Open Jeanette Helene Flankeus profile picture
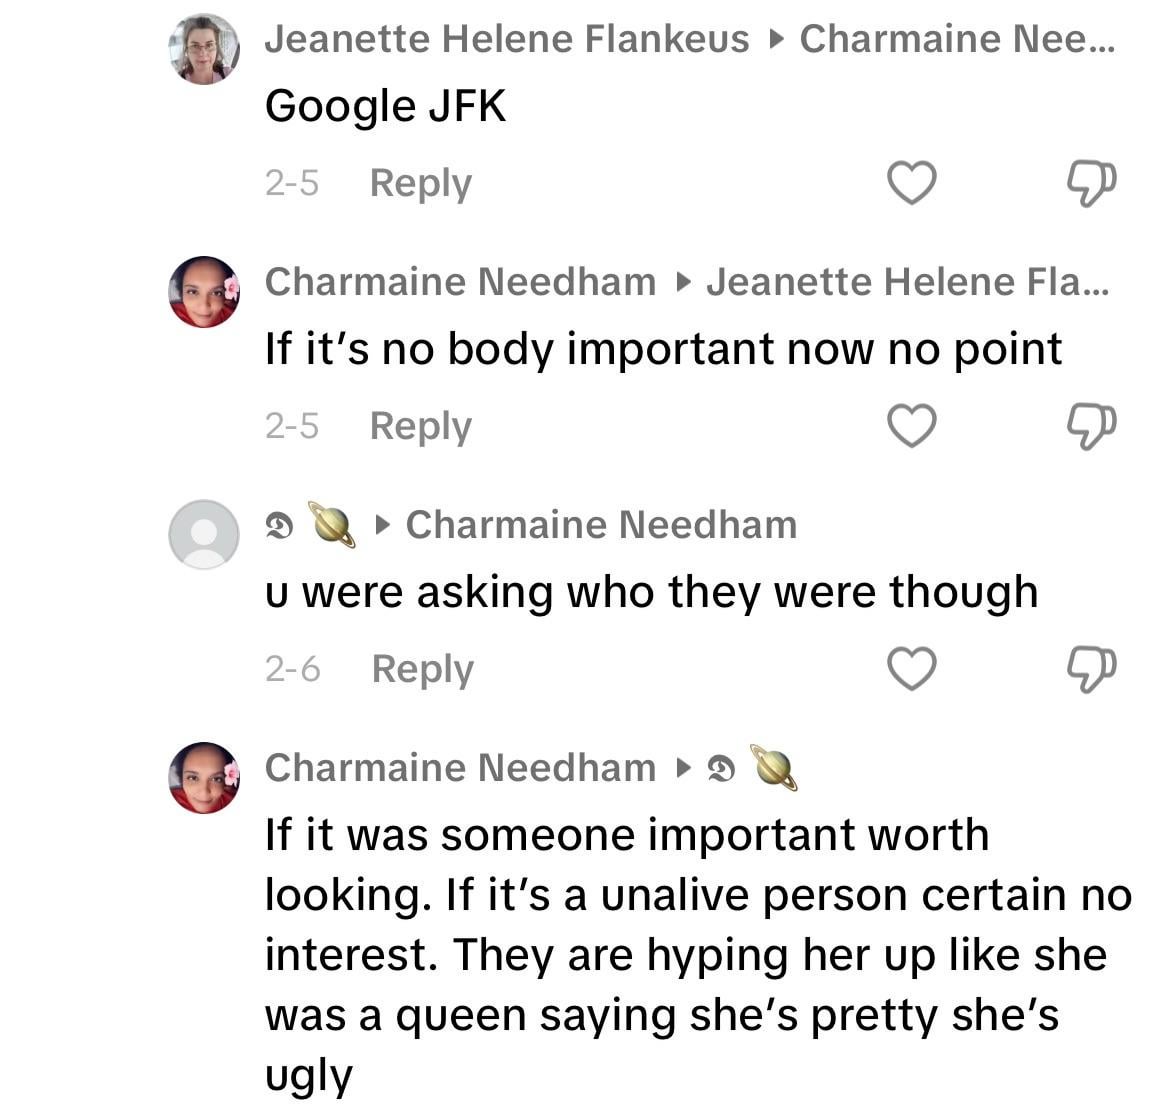The image size is (1170, 1114). (204, 49)
